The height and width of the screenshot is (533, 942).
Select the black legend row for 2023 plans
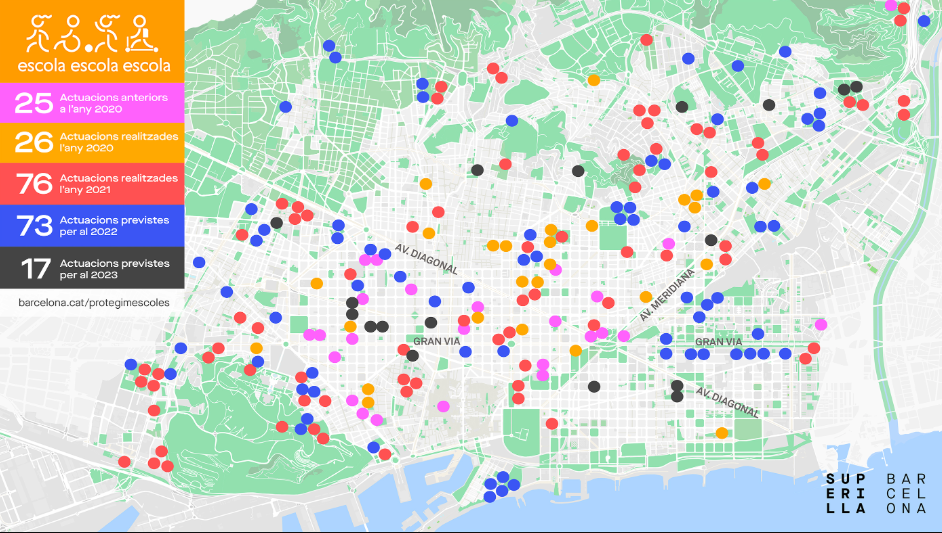click(92, 267)
